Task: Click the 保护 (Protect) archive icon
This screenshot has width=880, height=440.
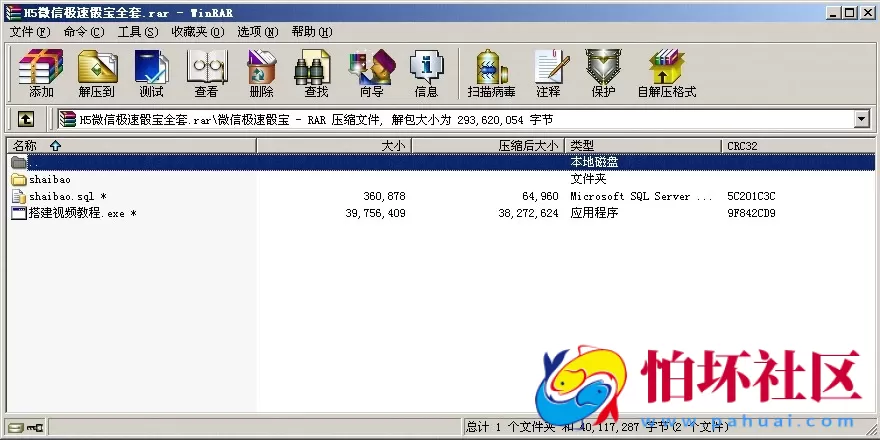Action: coord(603,74)
